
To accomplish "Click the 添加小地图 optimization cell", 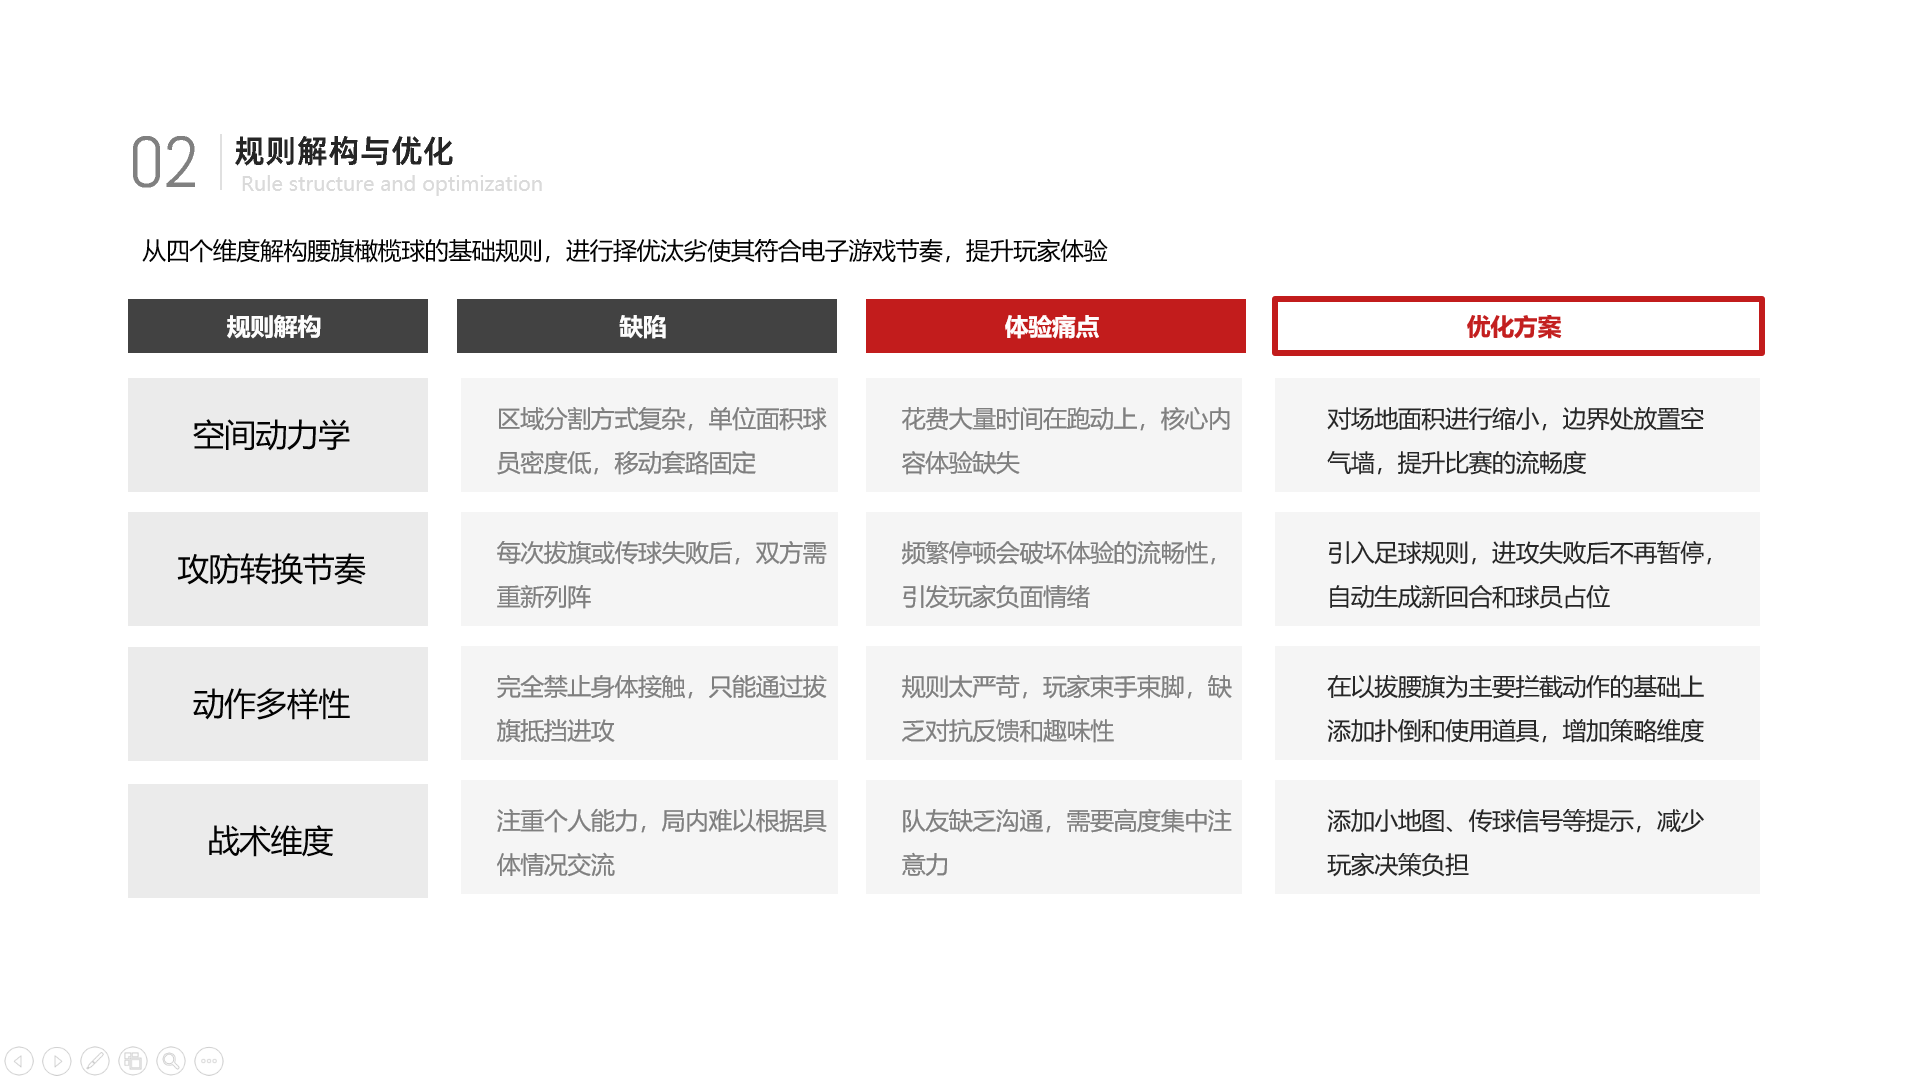I will (1517, 838).
